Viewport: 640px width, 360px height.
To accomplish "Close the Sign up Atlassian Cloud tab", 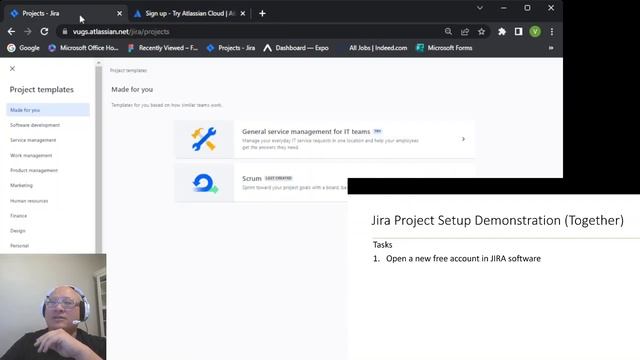I will (x=243, y=13).
